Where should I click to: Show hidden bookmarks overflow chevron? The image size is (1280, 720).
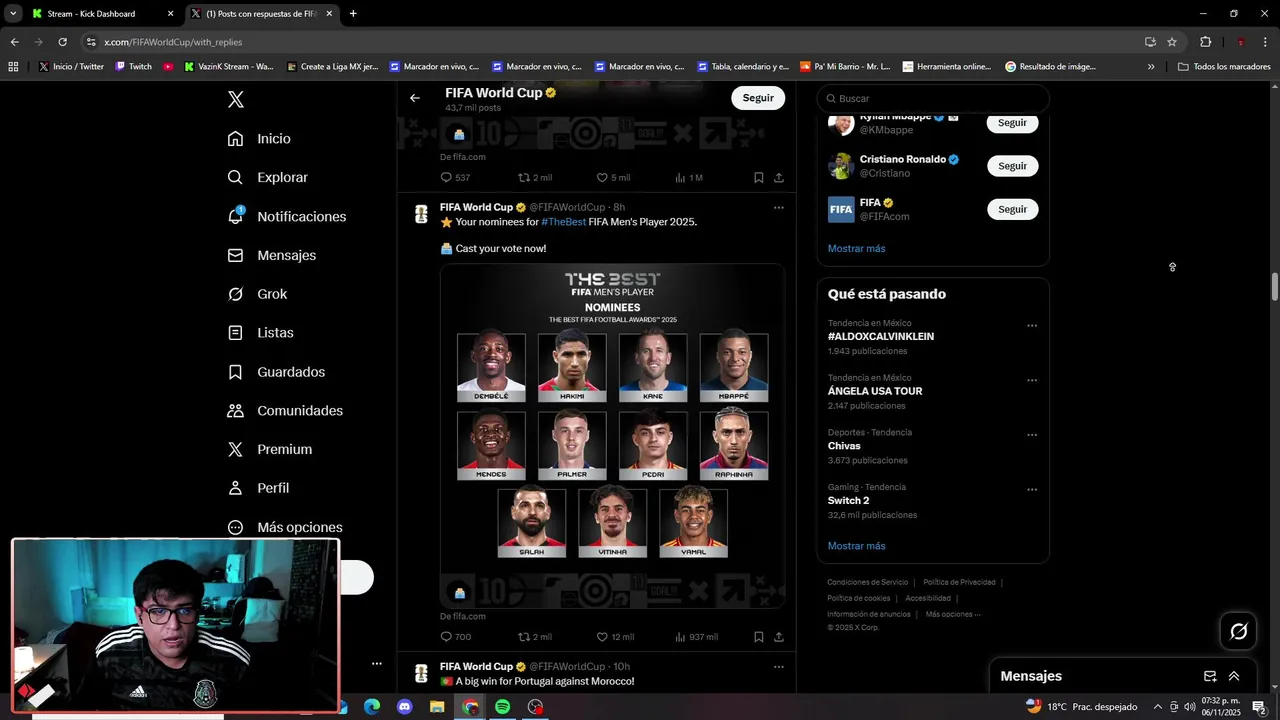point(1151,67)
